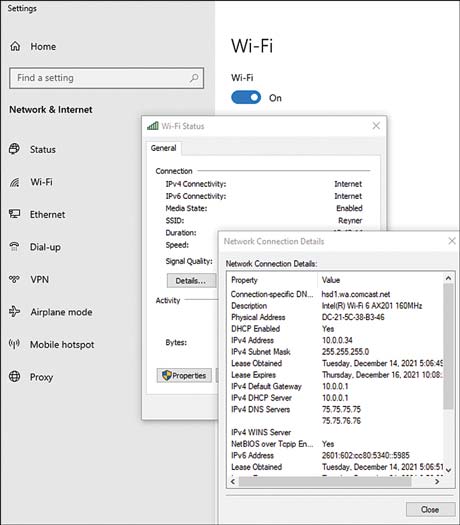Open Airplane mode icon entry
460x525 pixels.
tap(14, 311)
